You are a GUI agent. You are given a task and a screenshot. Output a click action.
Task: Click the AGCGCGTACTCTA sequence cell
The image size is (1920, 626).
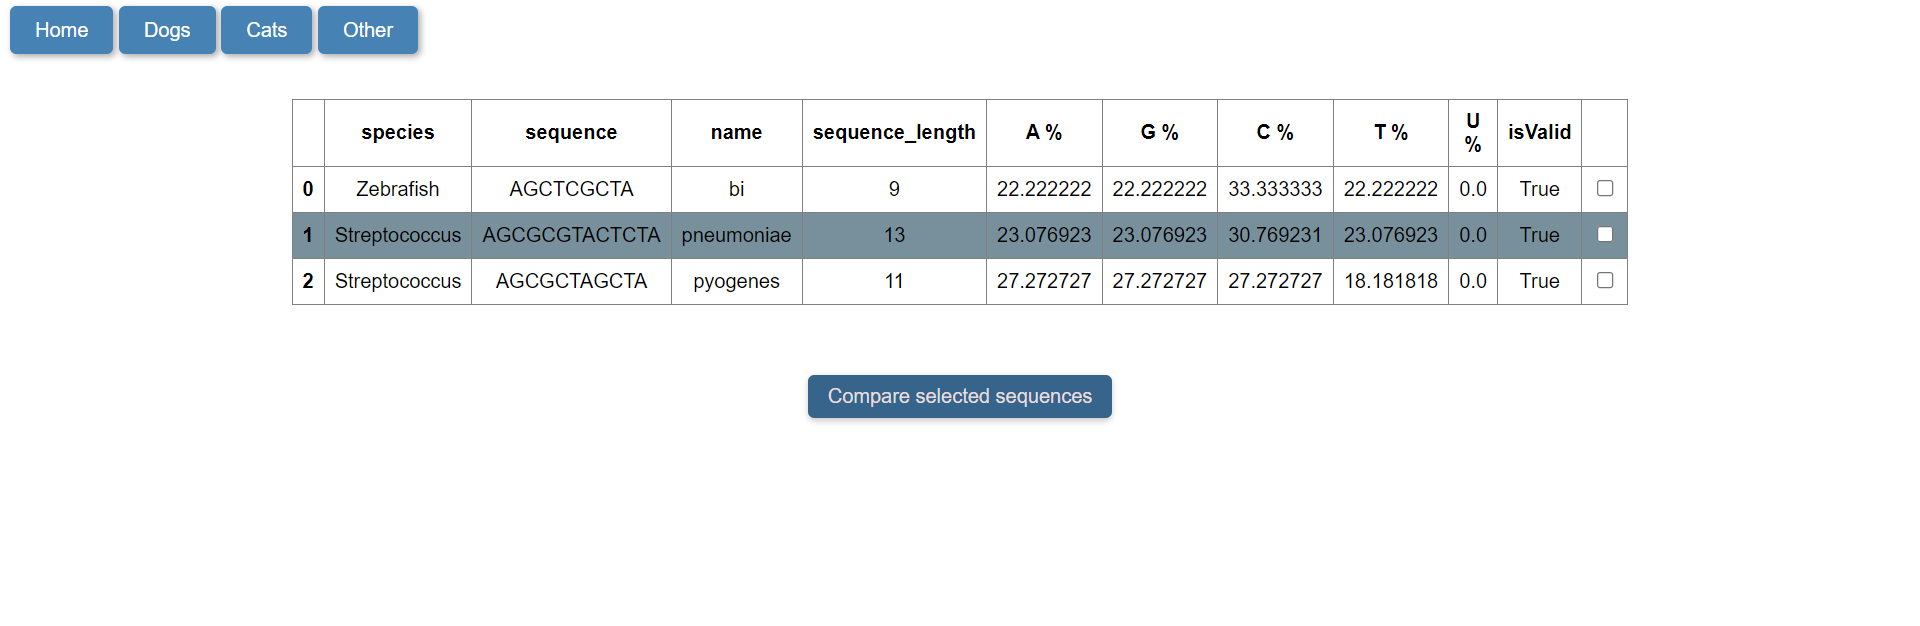coord(571,235)
